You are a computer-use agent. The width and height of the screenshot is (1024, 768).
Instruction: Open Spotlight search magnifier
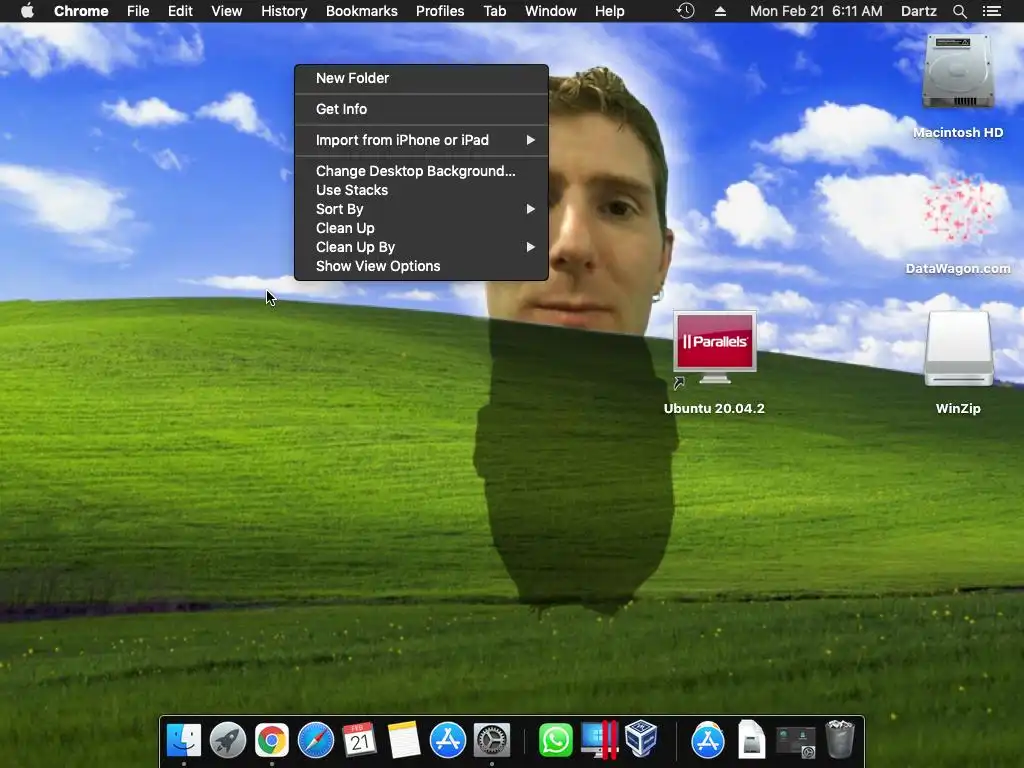pos(959,11)
